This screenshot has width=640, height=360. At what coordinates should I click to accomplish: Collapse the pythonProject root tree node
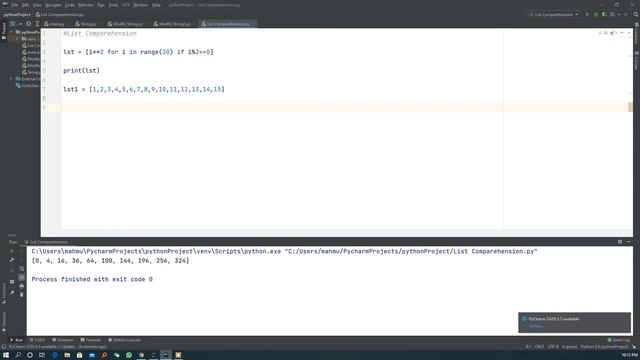coord(12,32)
